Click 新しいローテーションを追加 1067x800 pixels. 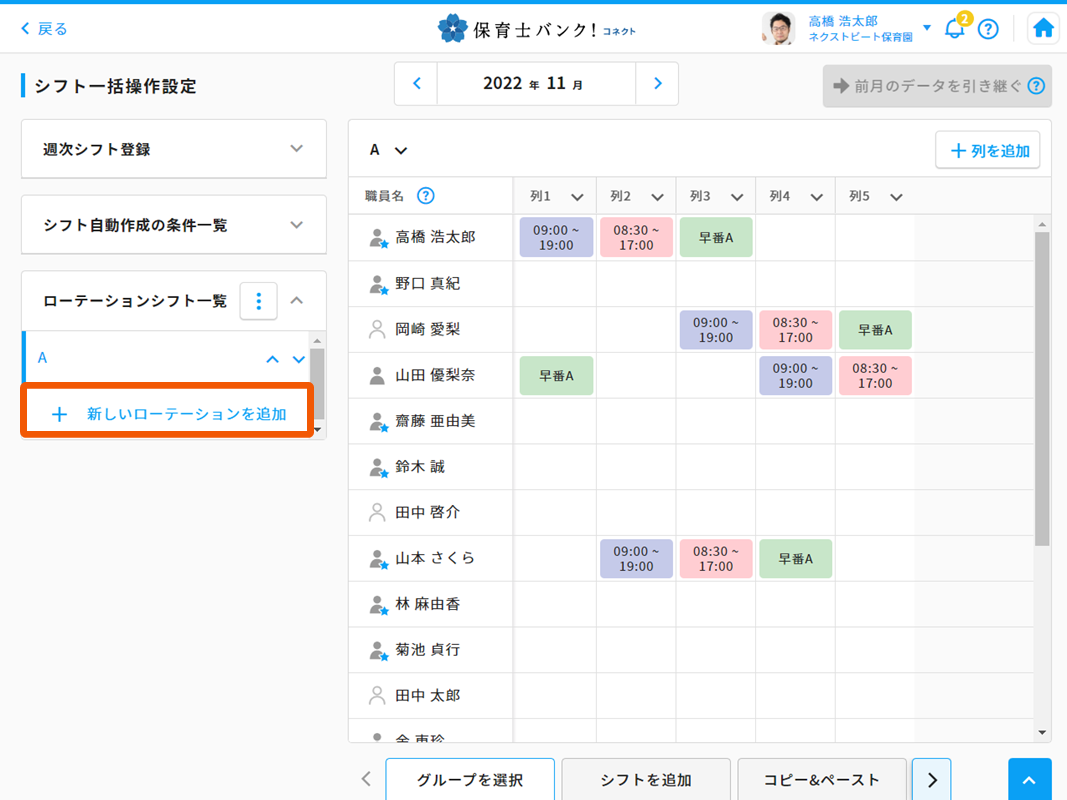[168, 414]
